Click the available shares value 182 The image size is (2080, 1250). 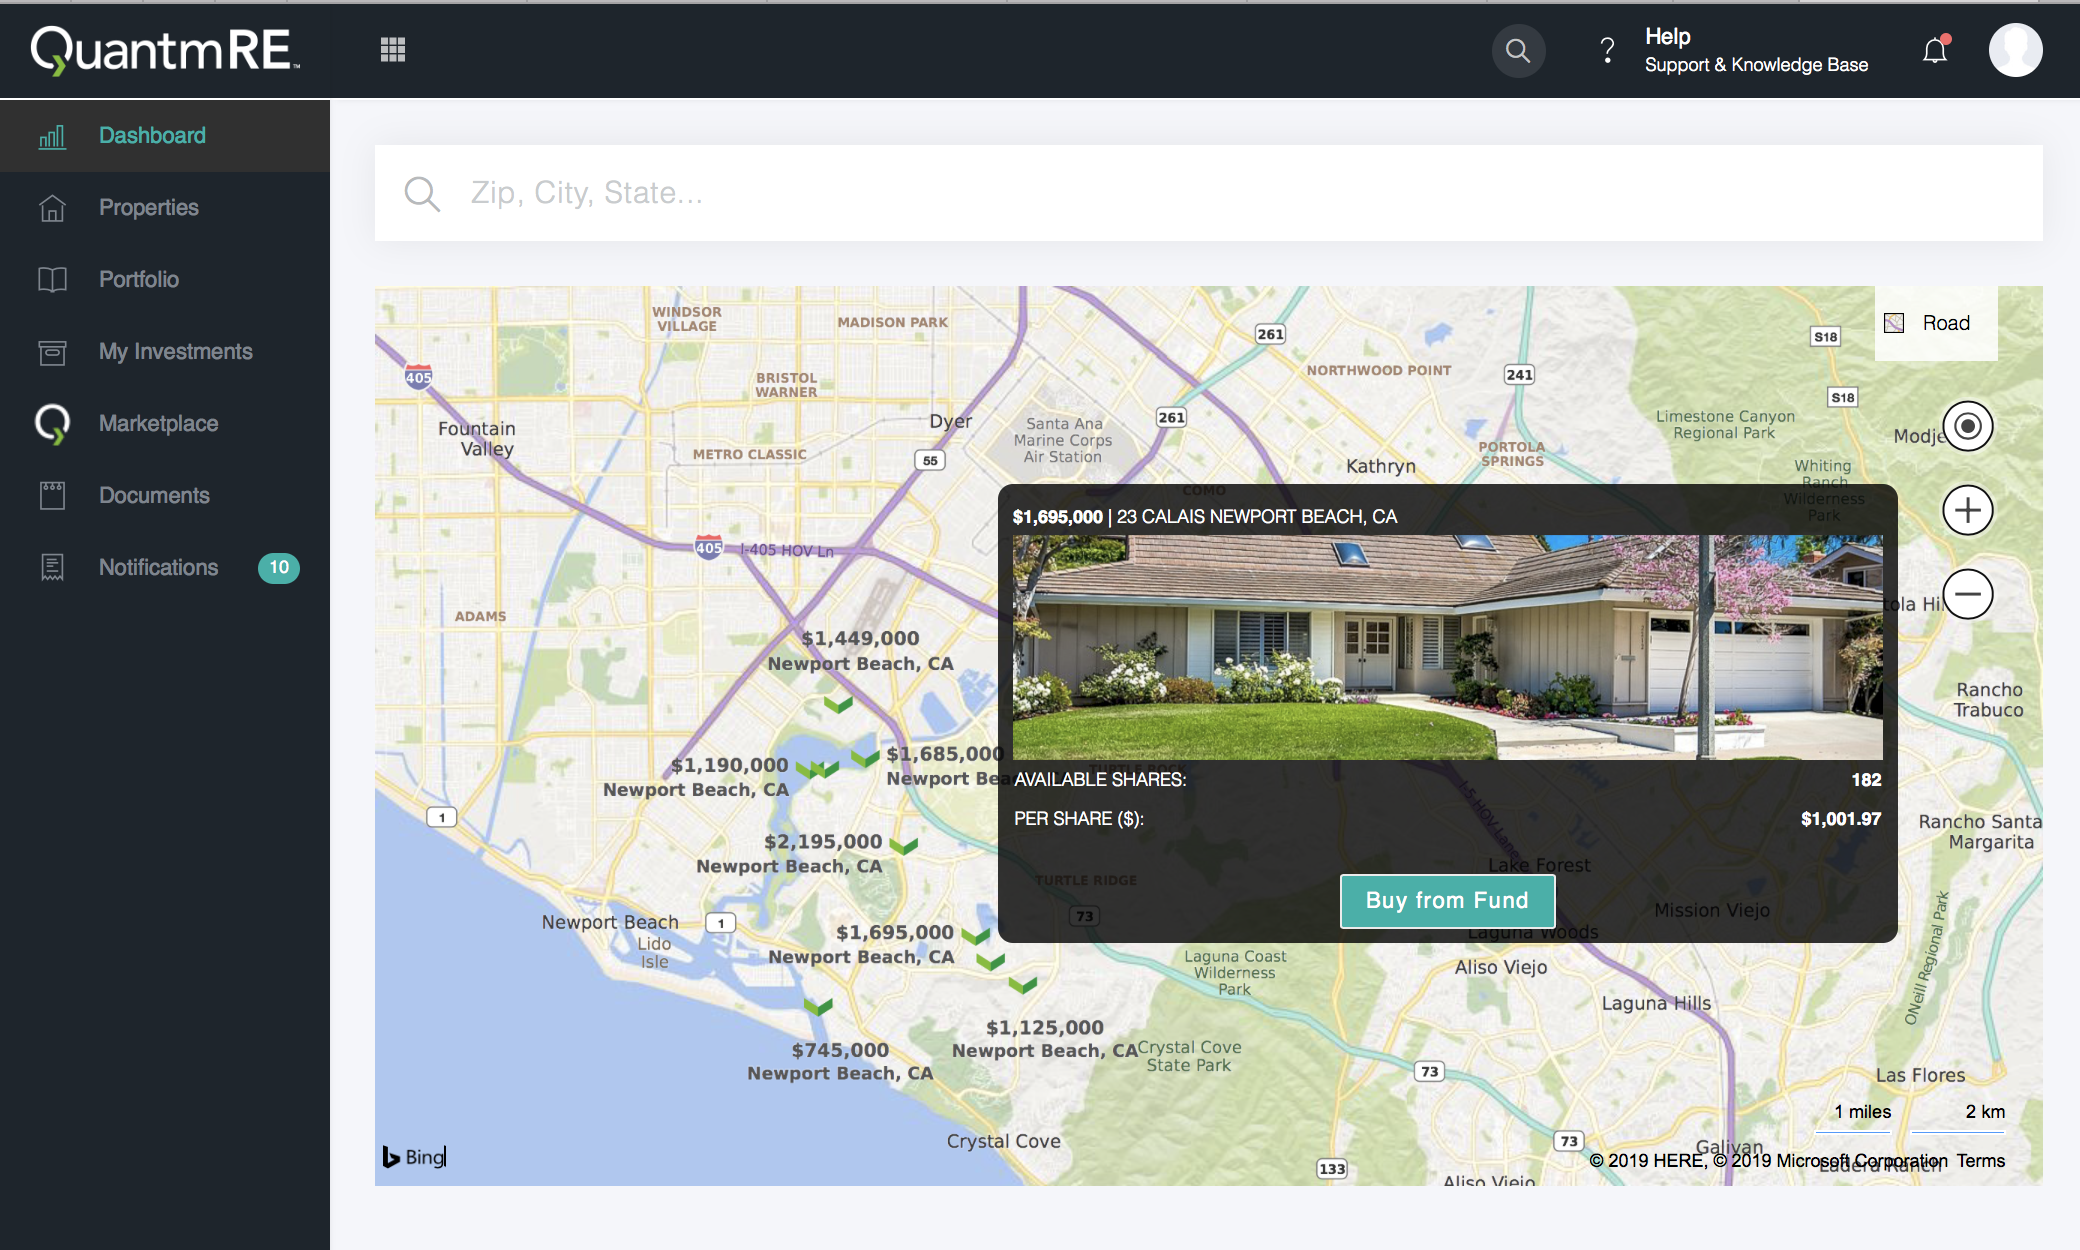(1866, 780)
